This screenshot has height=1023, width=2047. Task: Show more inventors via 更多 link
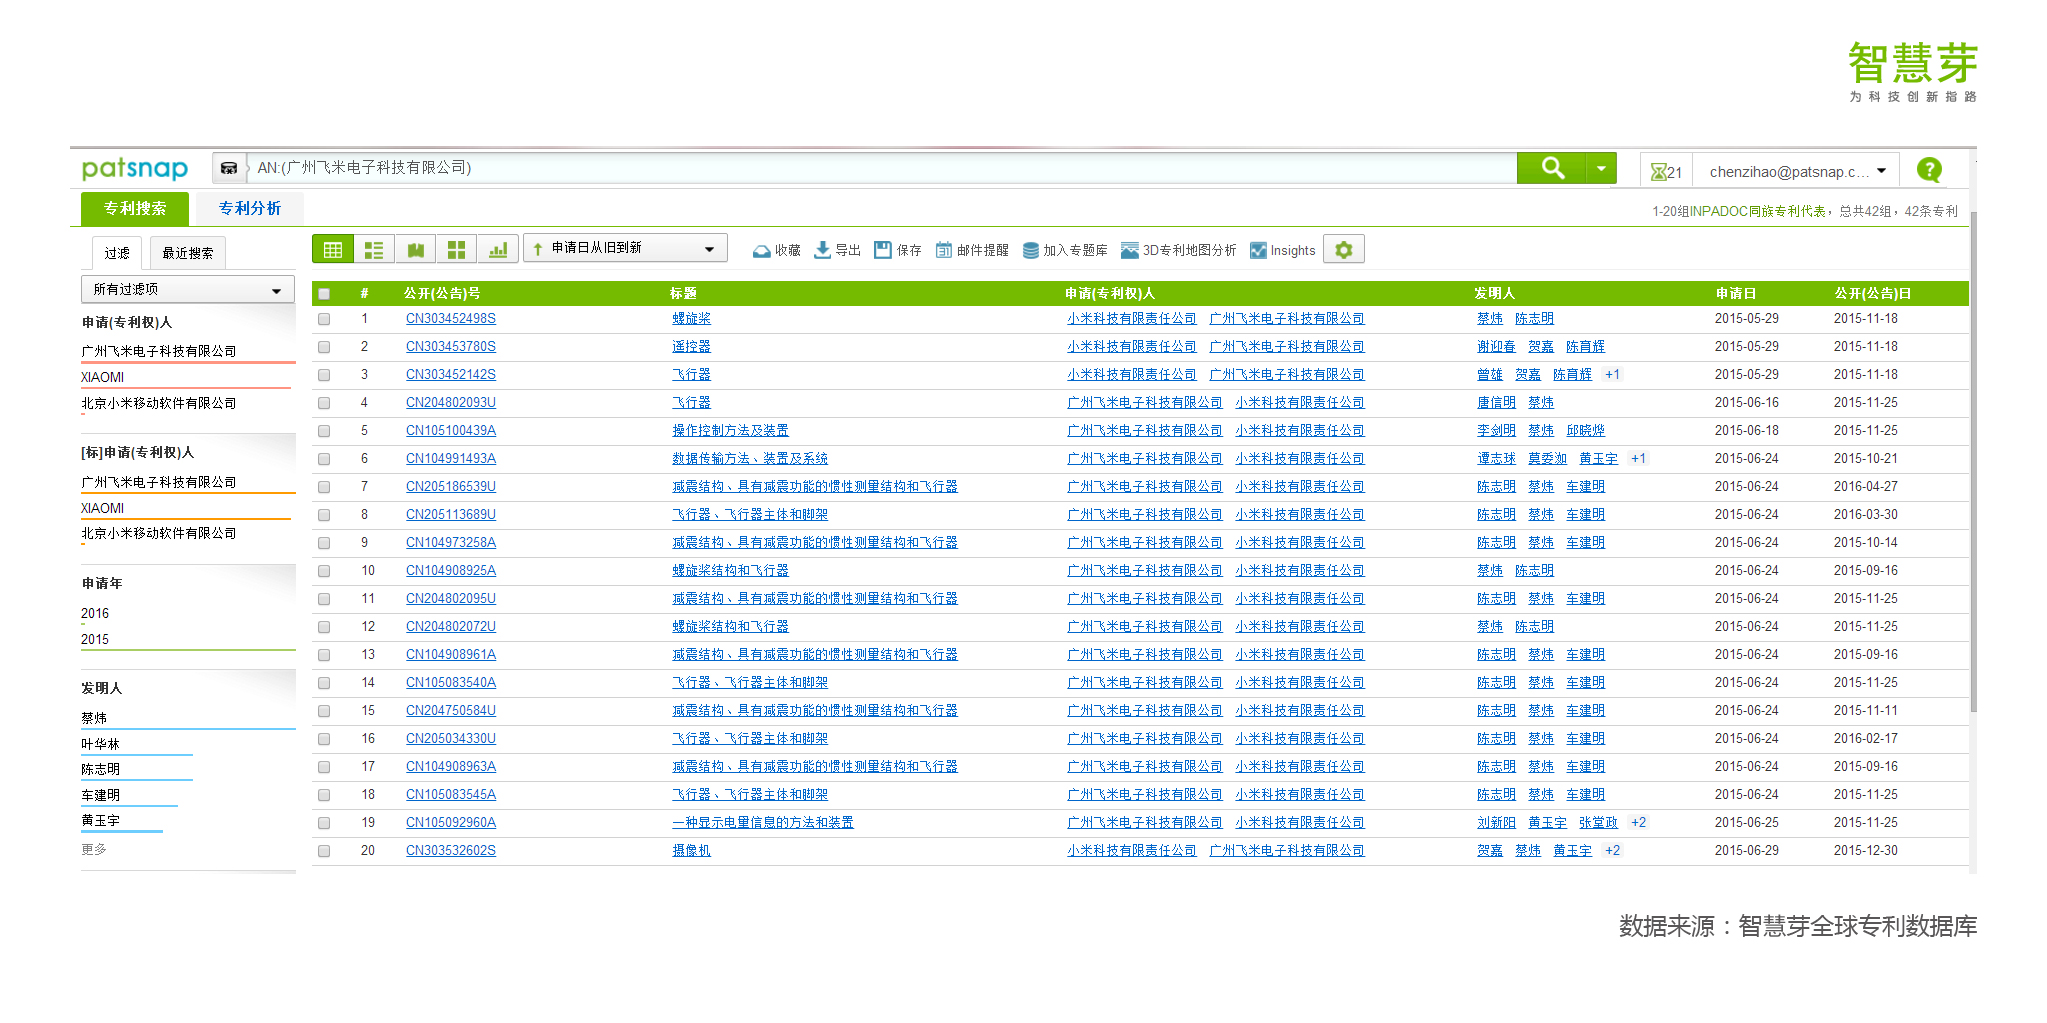tap(94, 849)
